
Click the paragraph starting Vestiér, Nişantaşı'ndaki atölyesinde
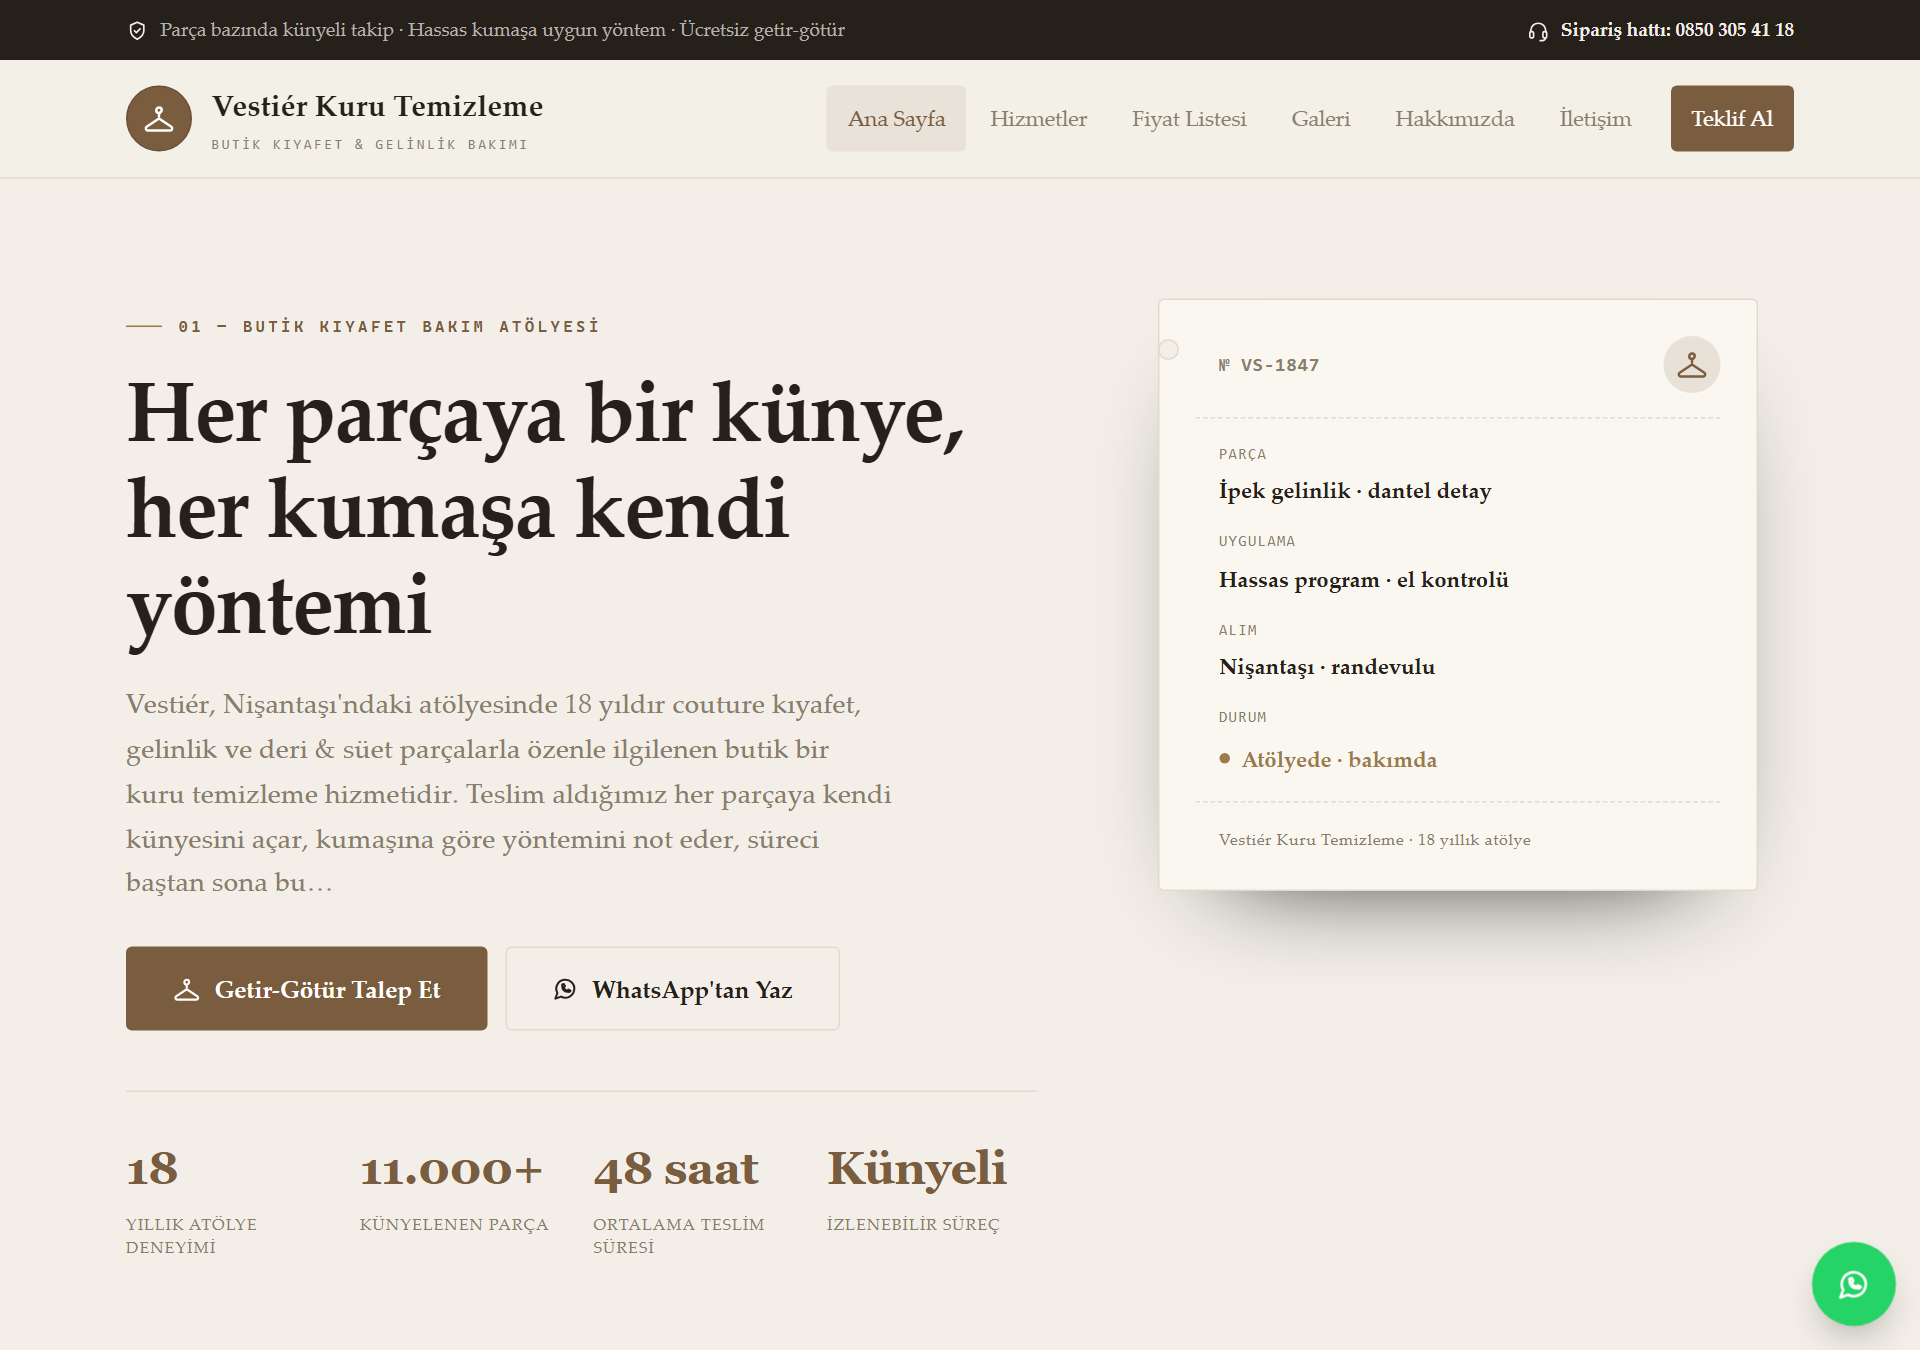509,793
